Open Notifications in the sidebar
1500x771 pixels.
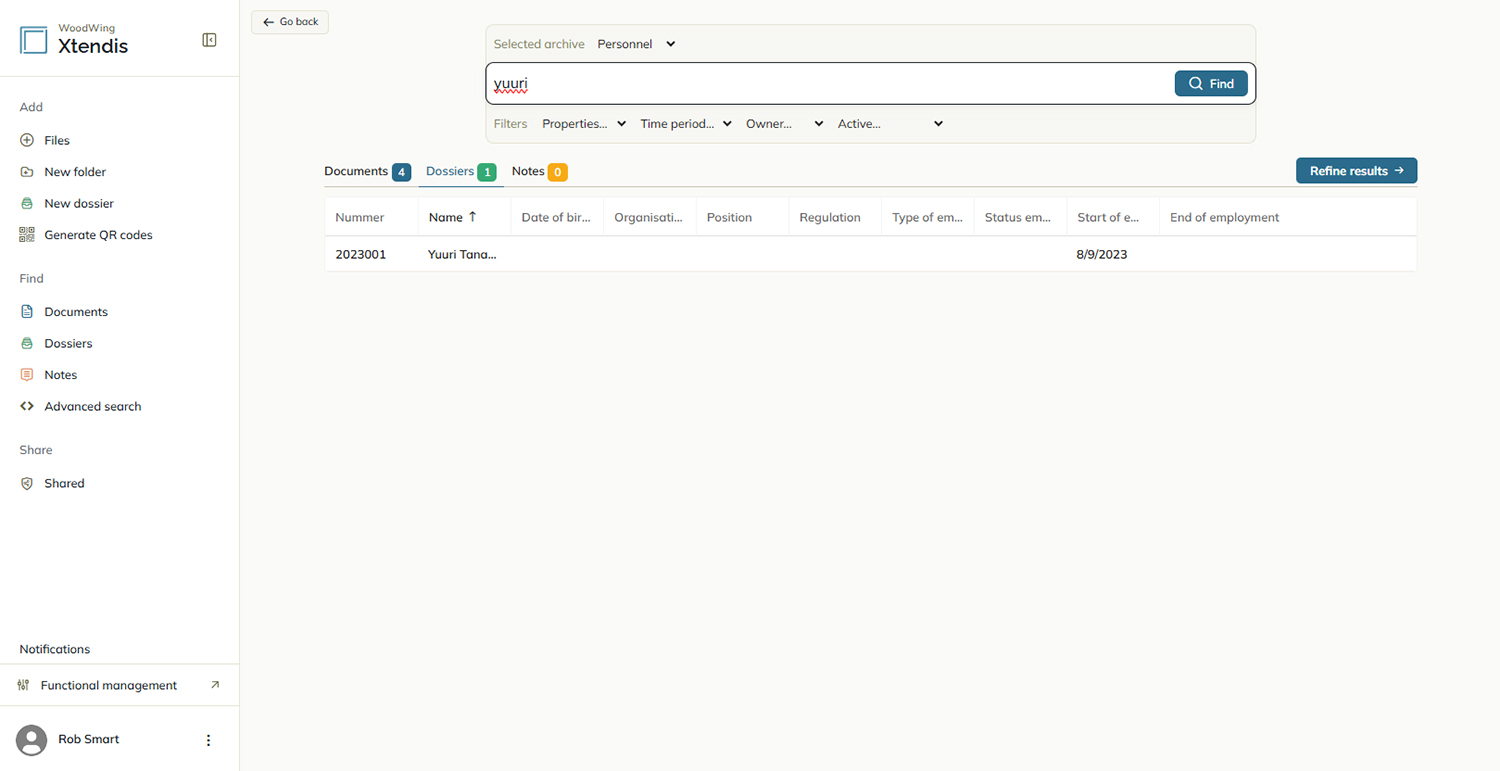click(55, 649)
